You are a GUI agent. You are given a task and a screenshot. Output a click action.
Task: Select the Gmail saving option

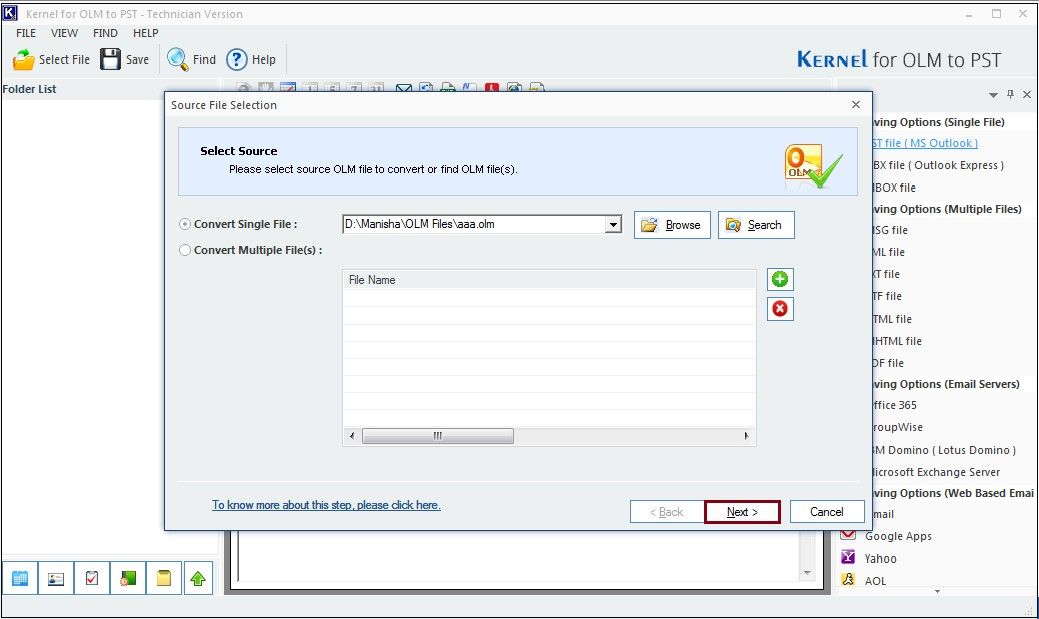pos(883,514)
